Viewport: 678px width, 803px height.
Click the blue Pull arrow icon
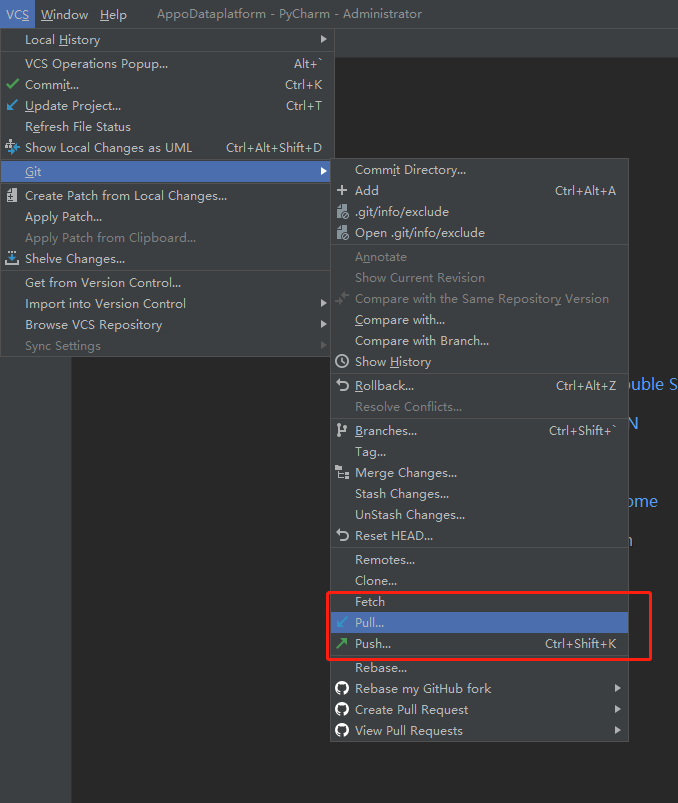[342, 622]
